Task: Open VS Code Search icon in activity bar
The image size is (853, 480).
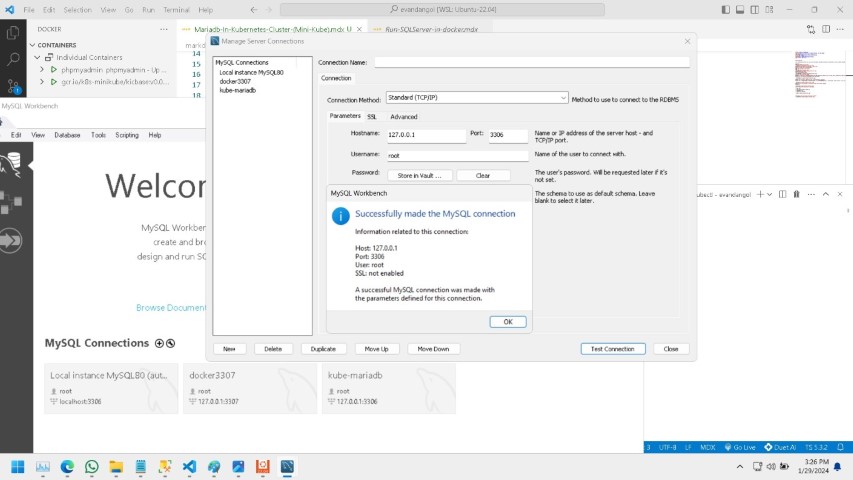Action: pyautogui.click(x=13, y=59)
